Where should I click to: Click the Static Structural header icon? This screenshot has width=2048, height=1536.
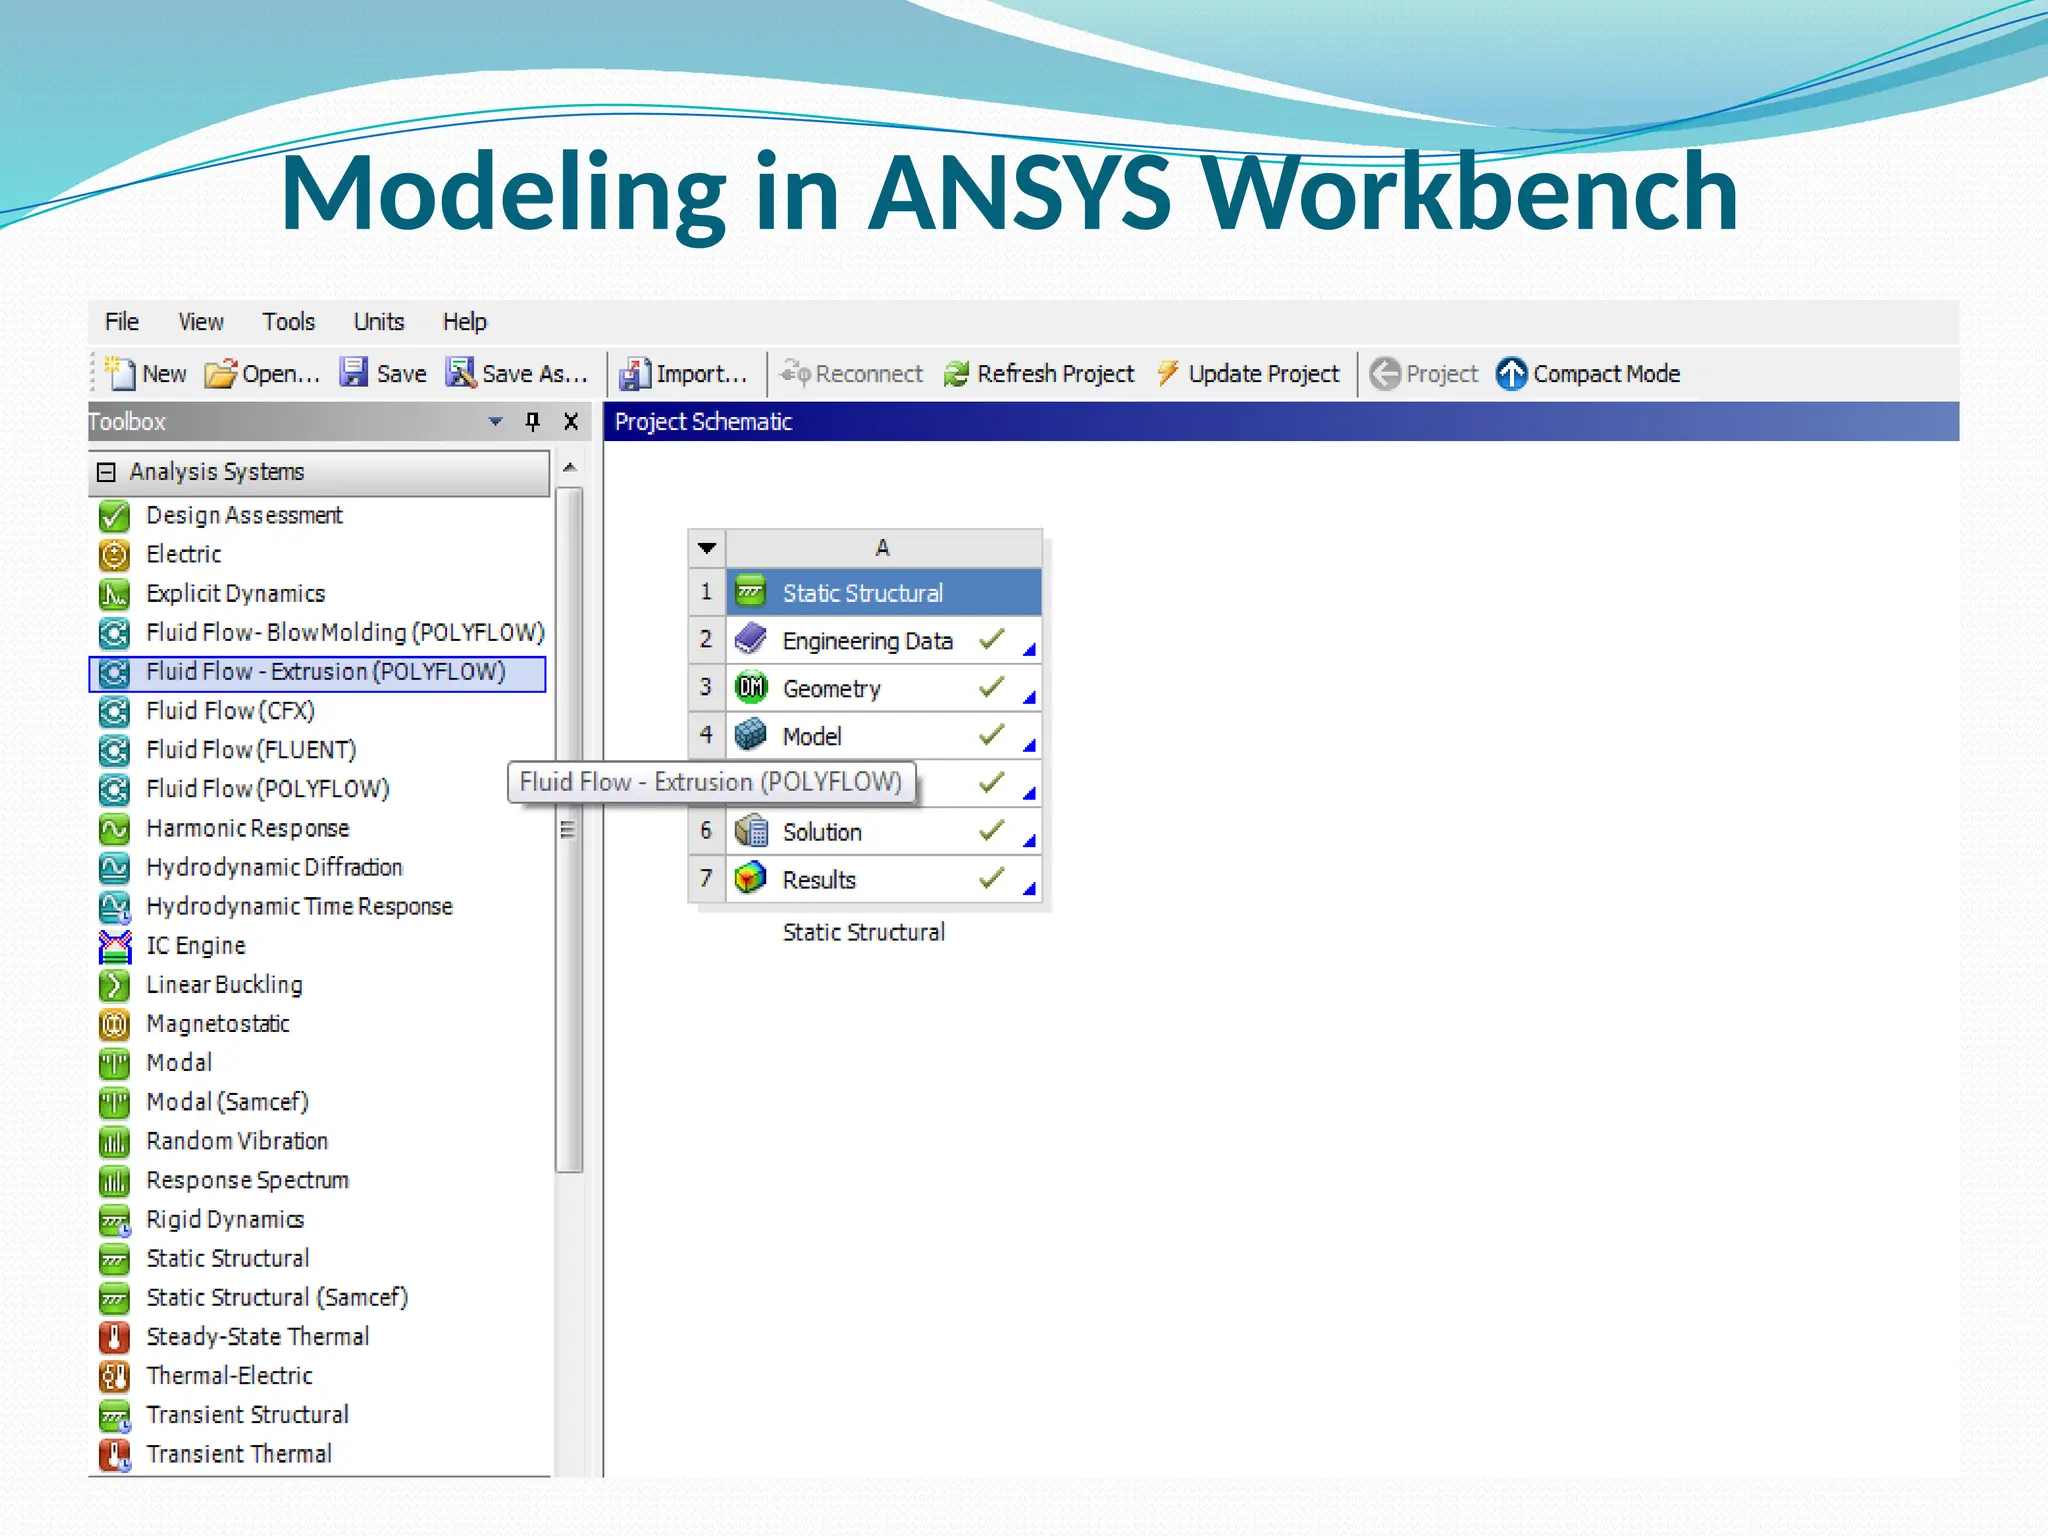[751, 592]
